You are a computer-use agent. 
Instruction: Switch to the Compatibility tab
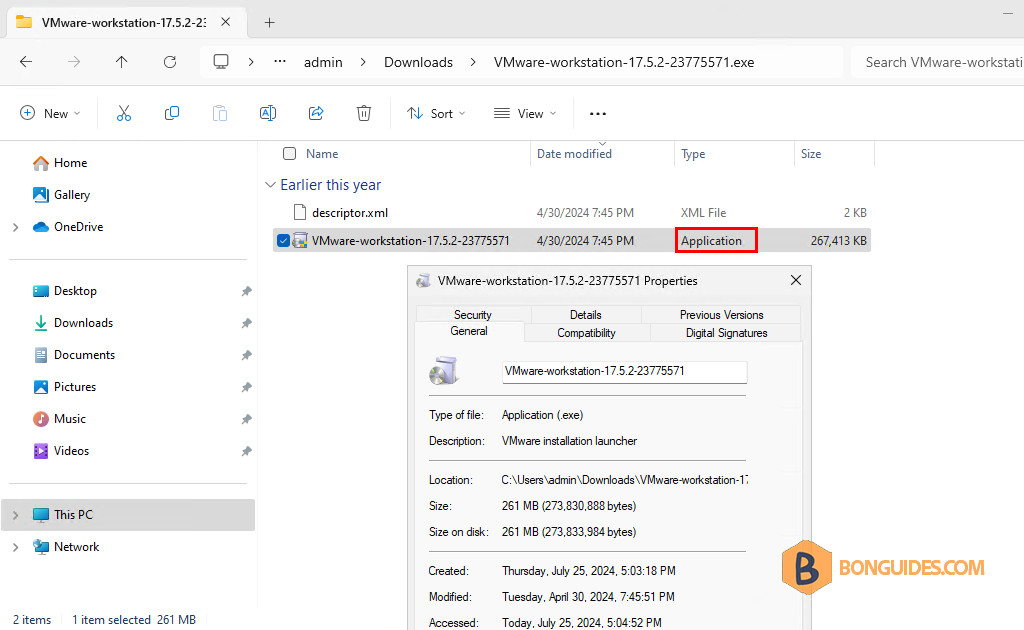pyautogui.click(x=586, y=333)
